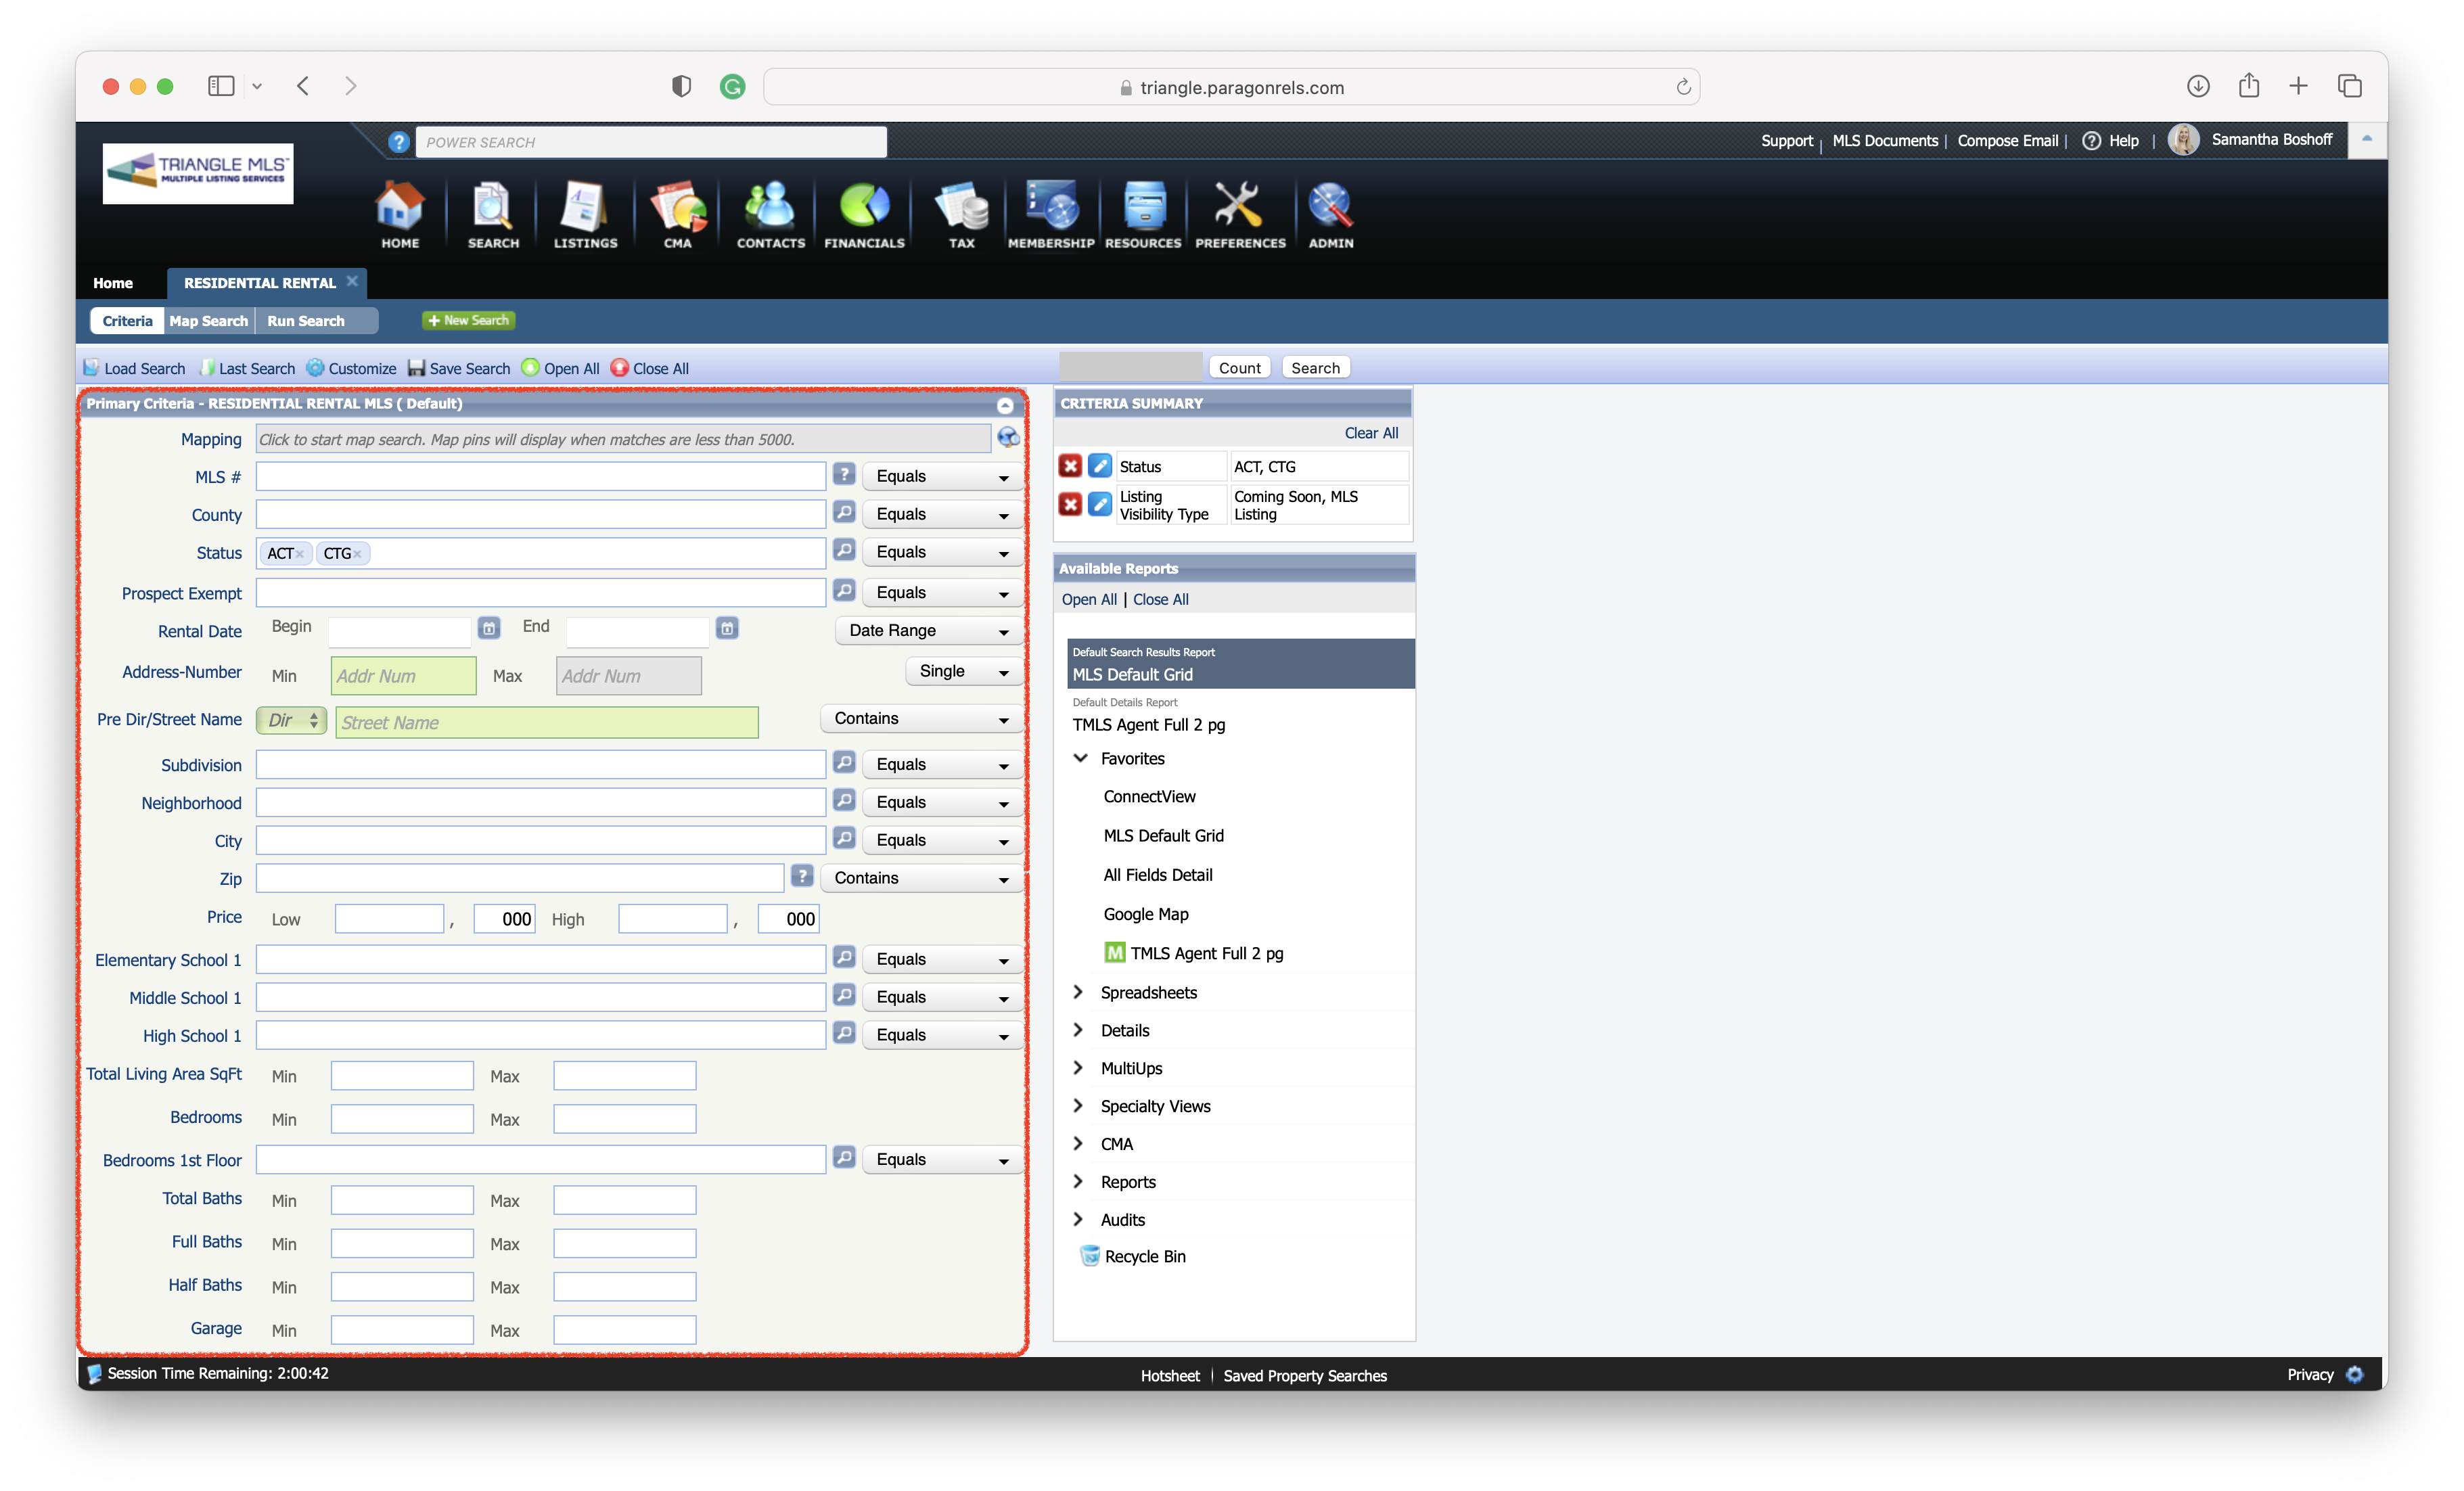
Task: Open the MLS # Equals operator dropdown
Action: 942,477
